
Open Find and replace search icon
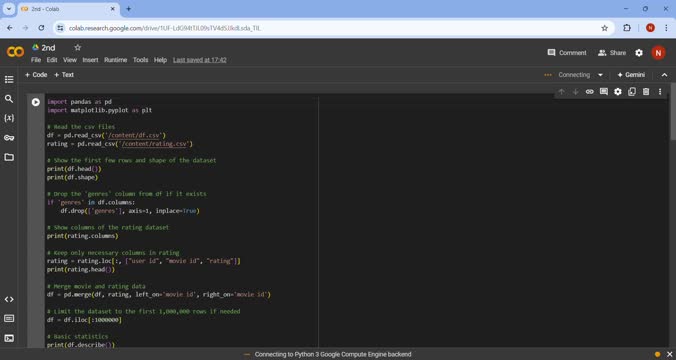click(x=9, y=99)
